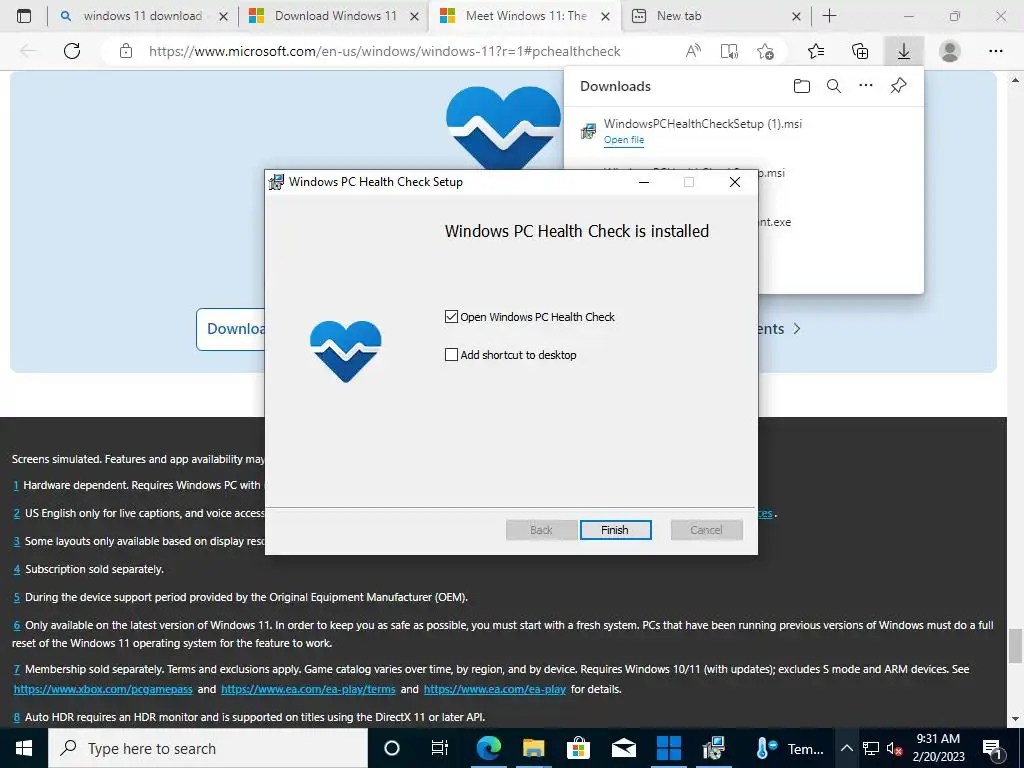Click scrollbar up arrow on webpage

click(x=1015, y=80)
